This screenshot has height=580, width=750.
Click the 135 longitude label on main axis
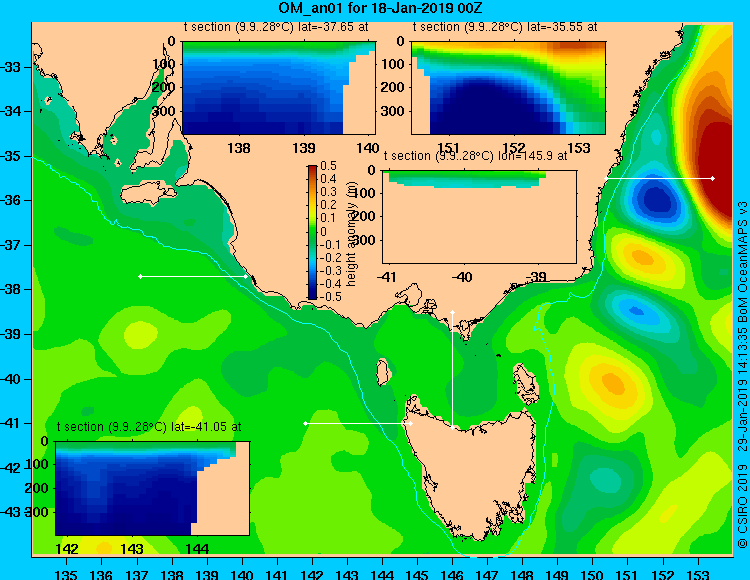click(66, 575)
